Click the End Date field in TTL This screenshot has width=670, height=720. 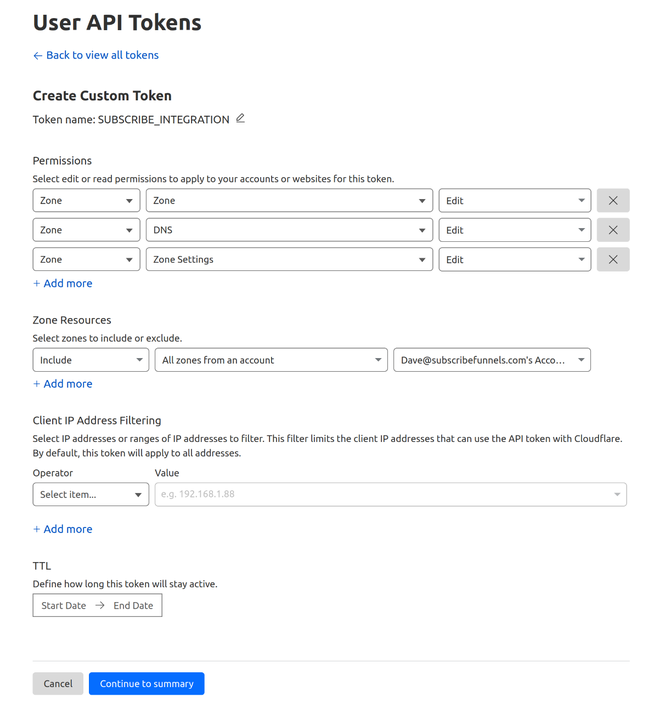133,605
